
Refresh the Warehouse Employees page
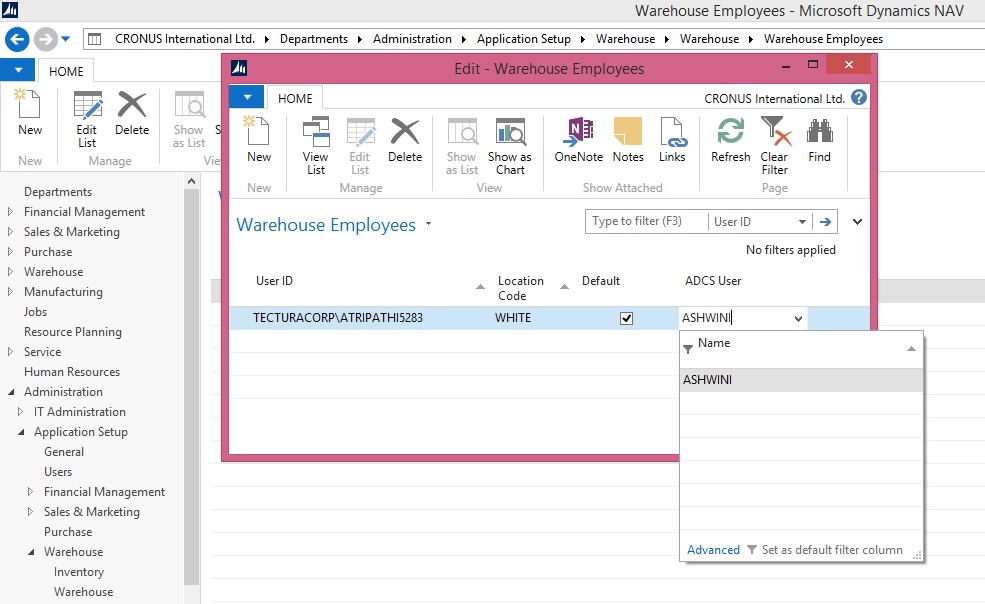pyautogui.click(x=730, y=140)
